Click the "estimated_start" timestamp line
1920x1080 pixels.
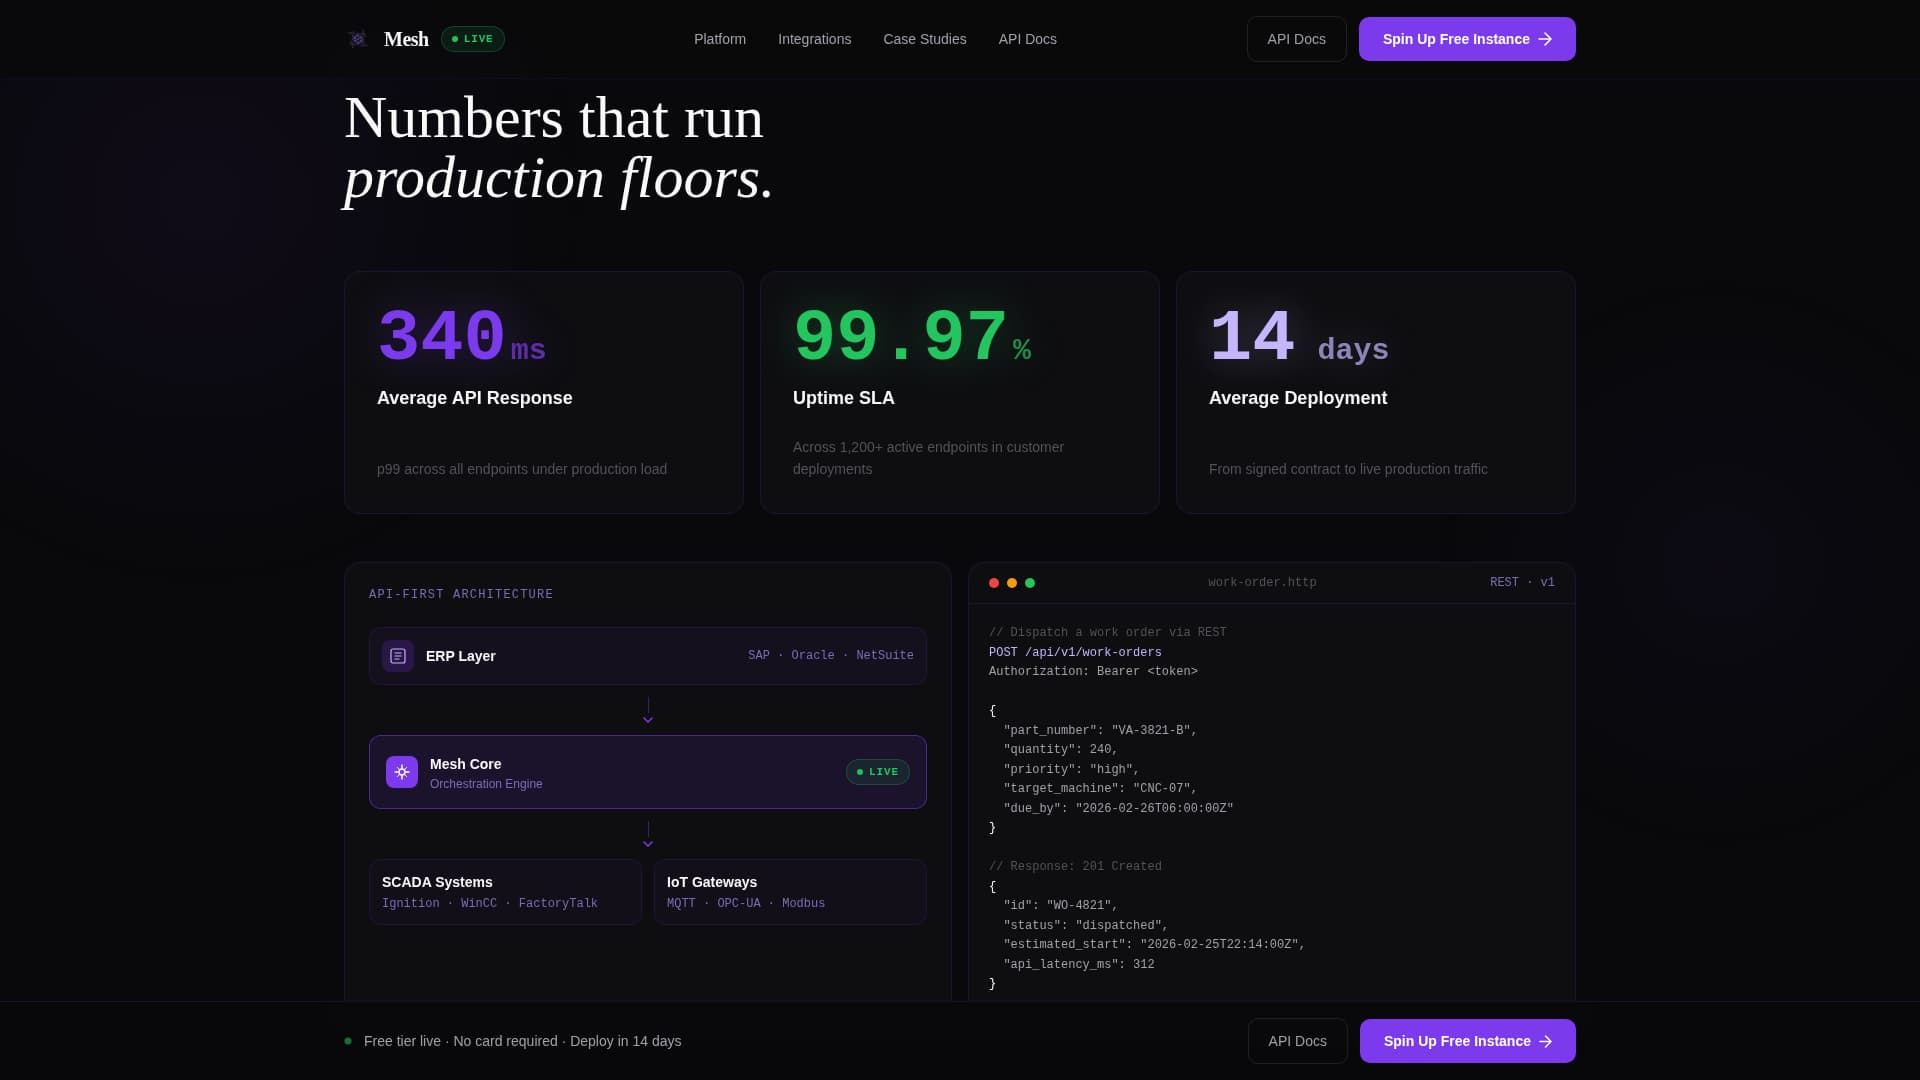pyautogui.click(x=1154, y=945)
